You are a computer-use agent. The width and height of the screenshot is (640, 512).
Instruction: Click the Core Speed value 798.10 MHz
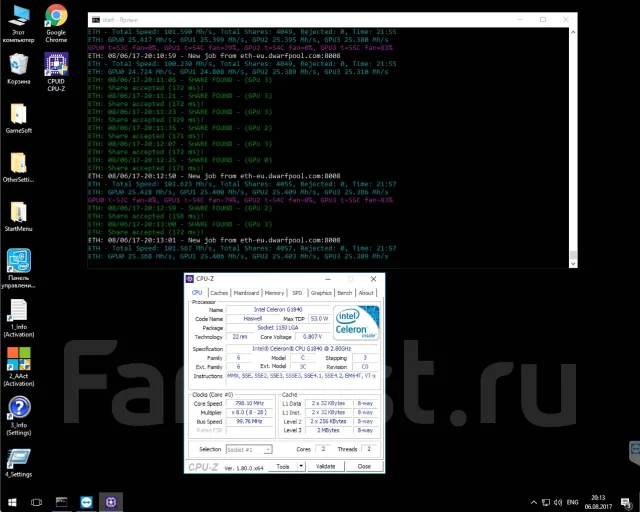(249, 403)
